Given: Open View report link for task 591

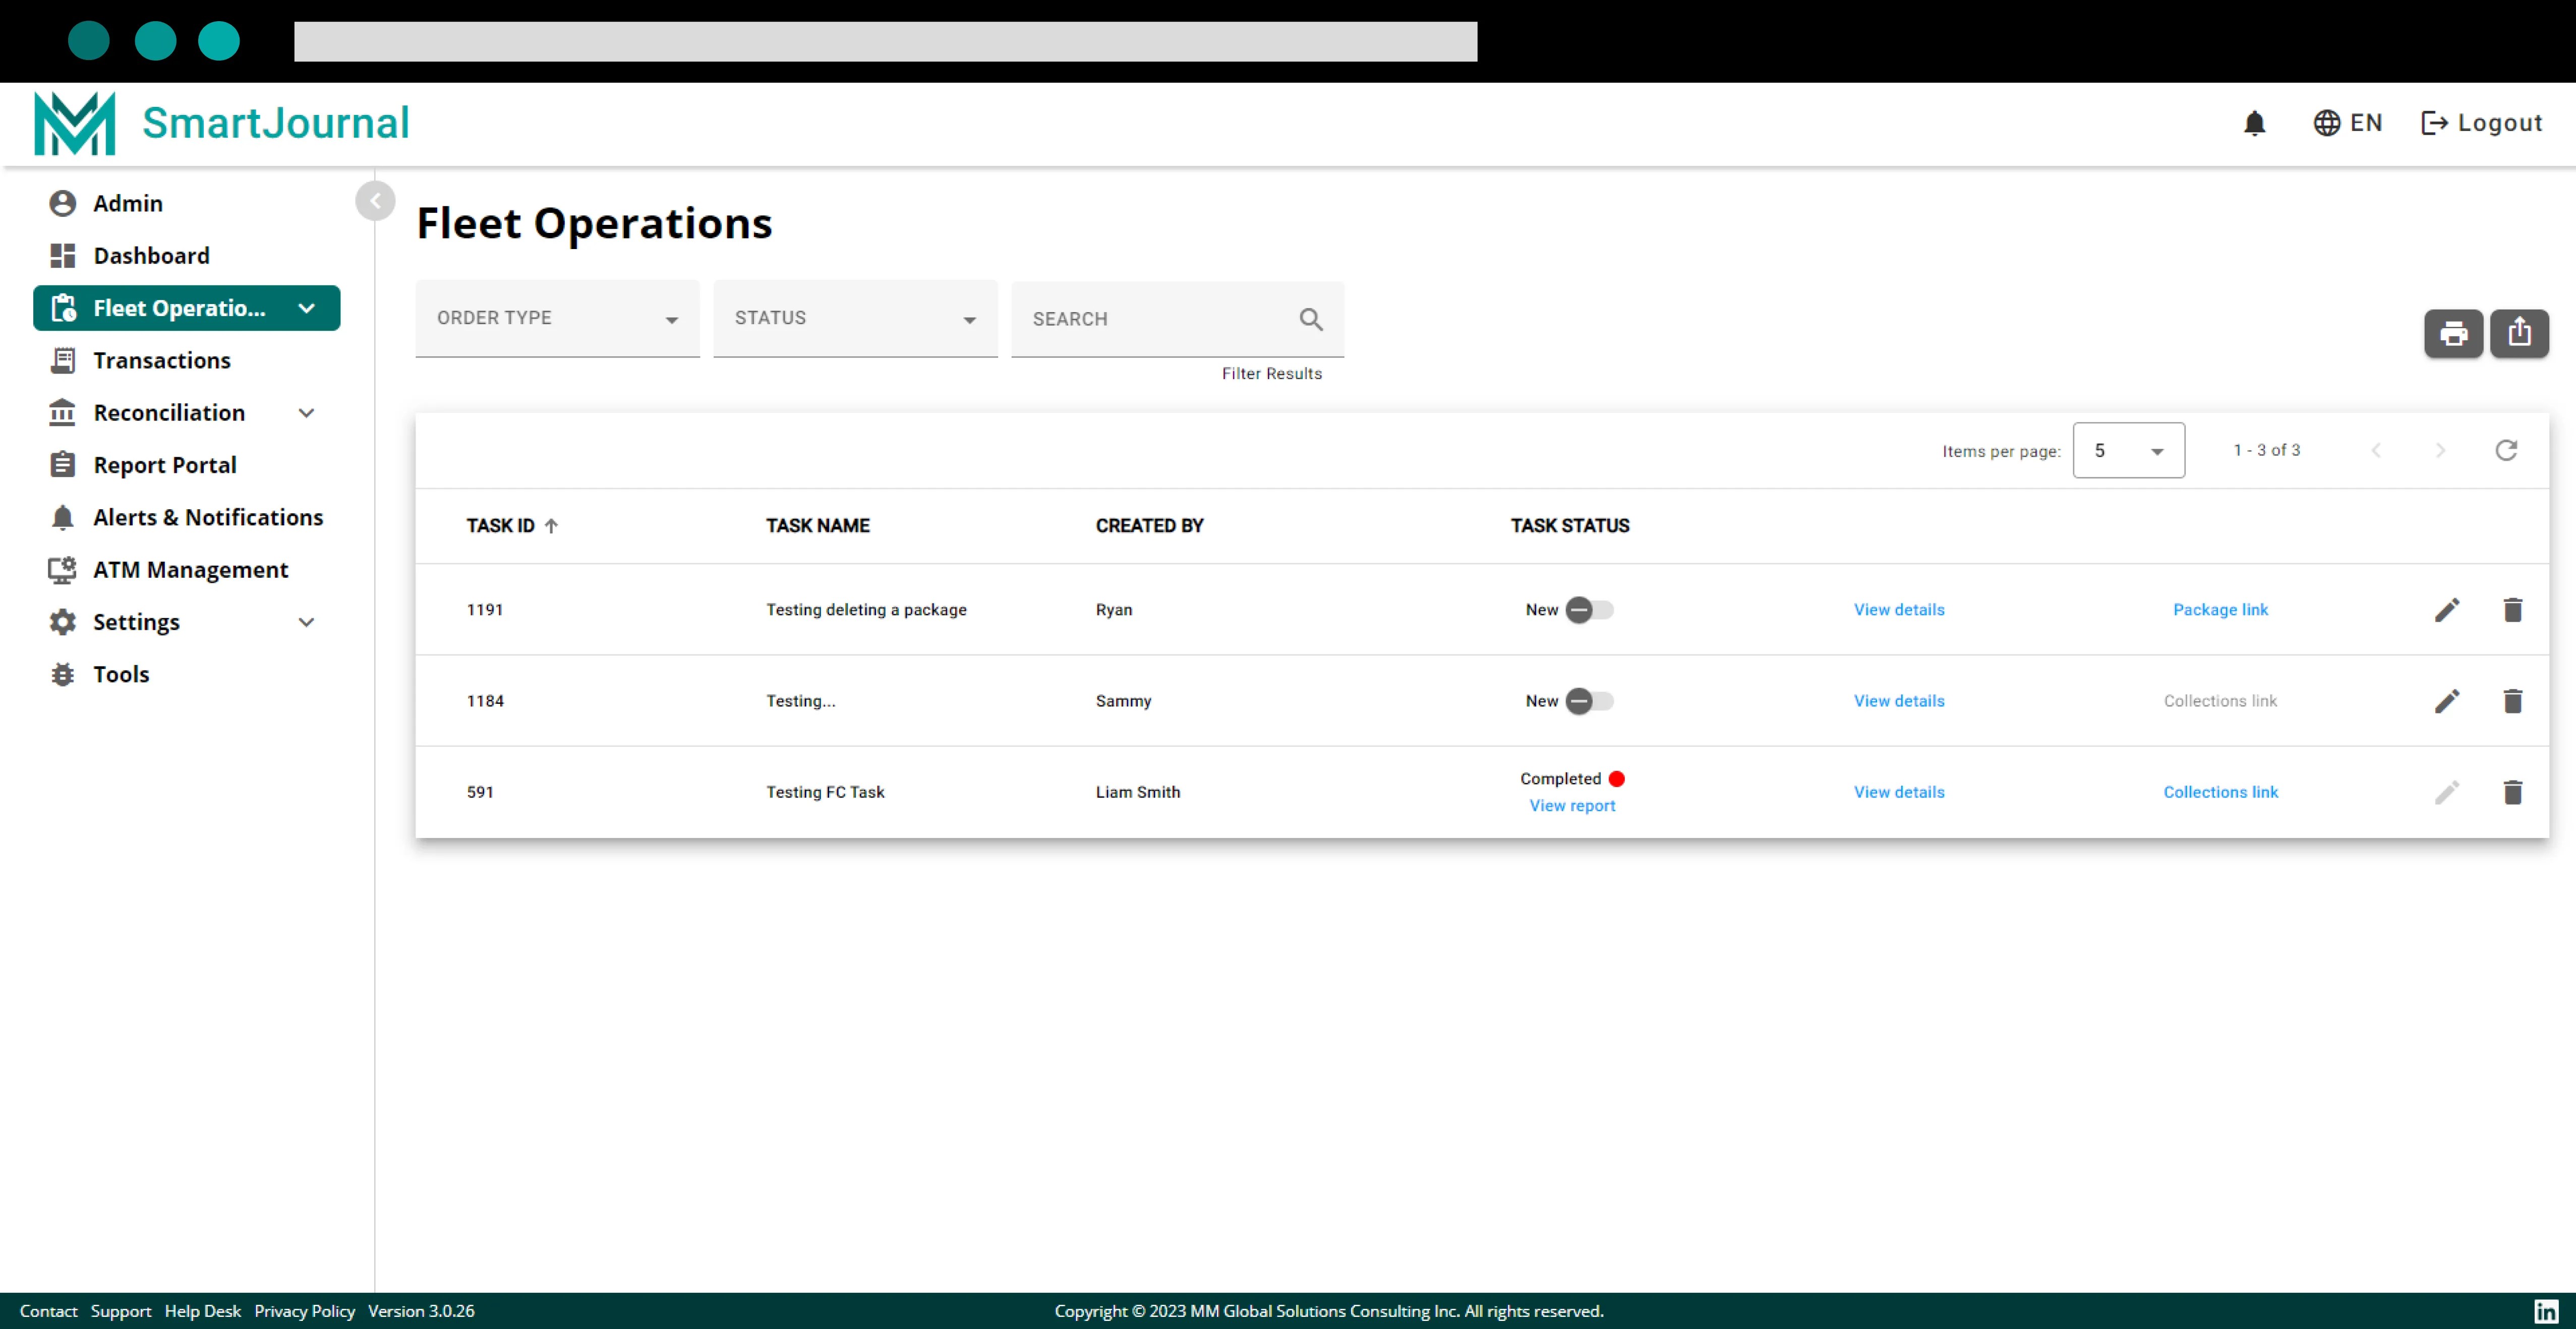Looking at the screenshot, I should (1572, 806).
